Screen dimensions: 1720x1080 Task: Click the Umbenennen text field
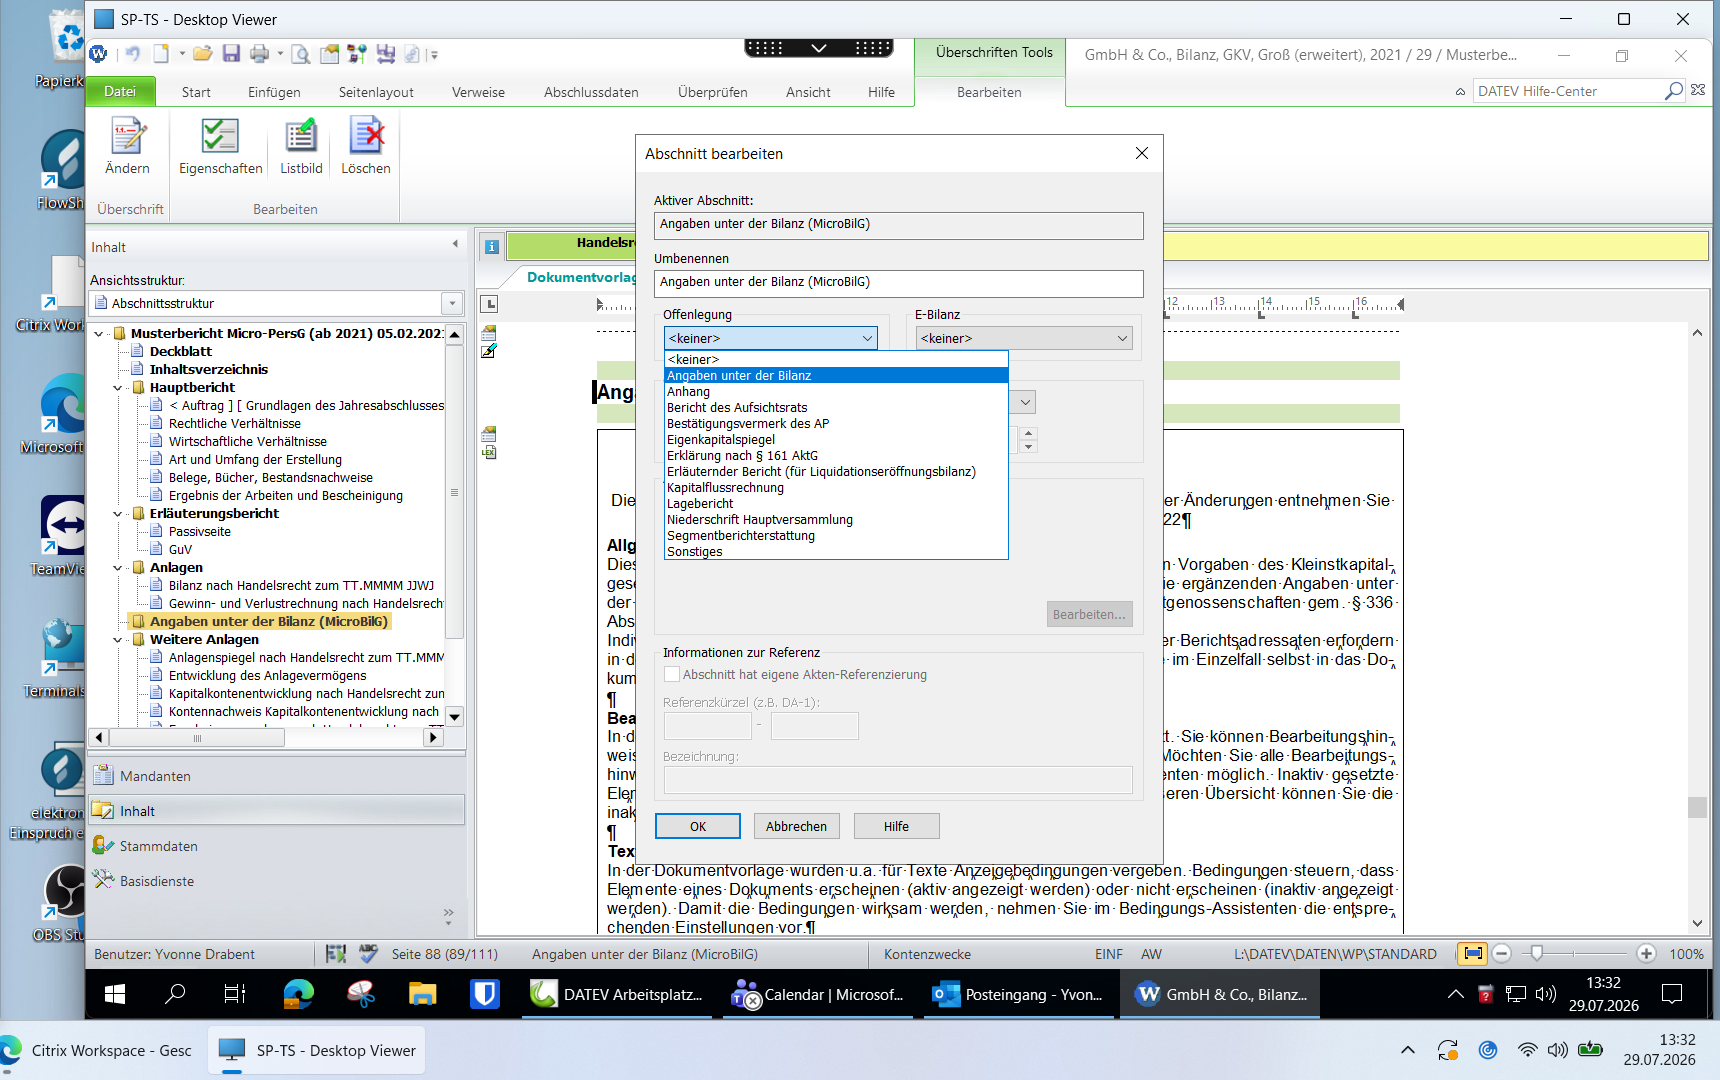tap(898, 283)
